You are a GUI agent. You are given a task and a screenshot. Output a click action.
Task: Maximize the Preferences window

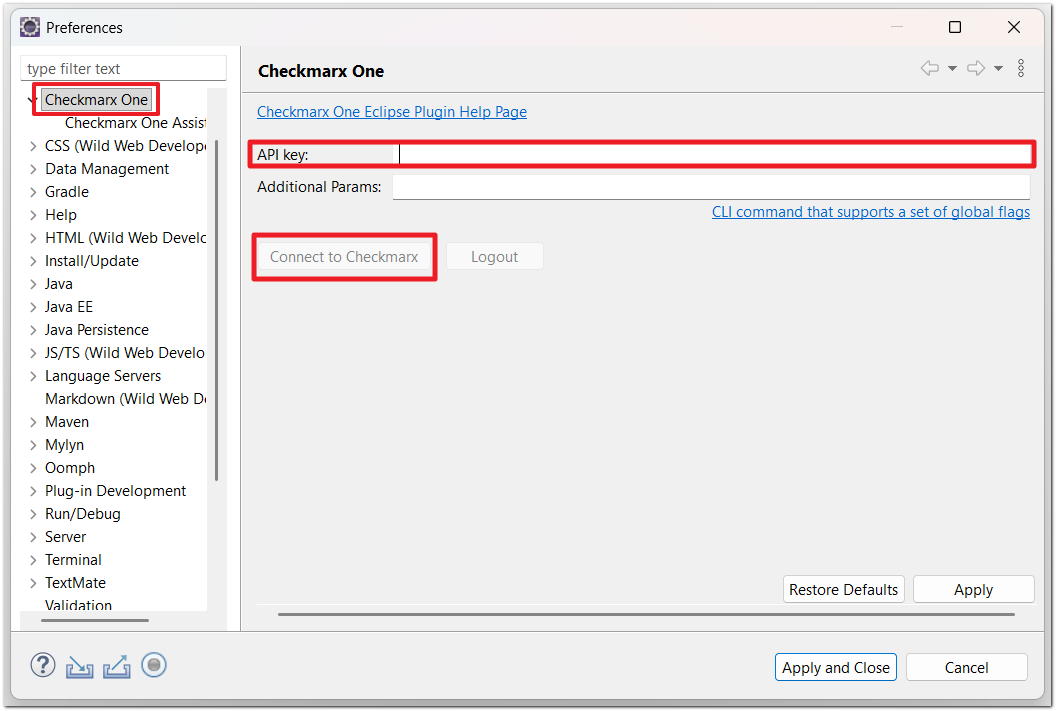[954, 27]
